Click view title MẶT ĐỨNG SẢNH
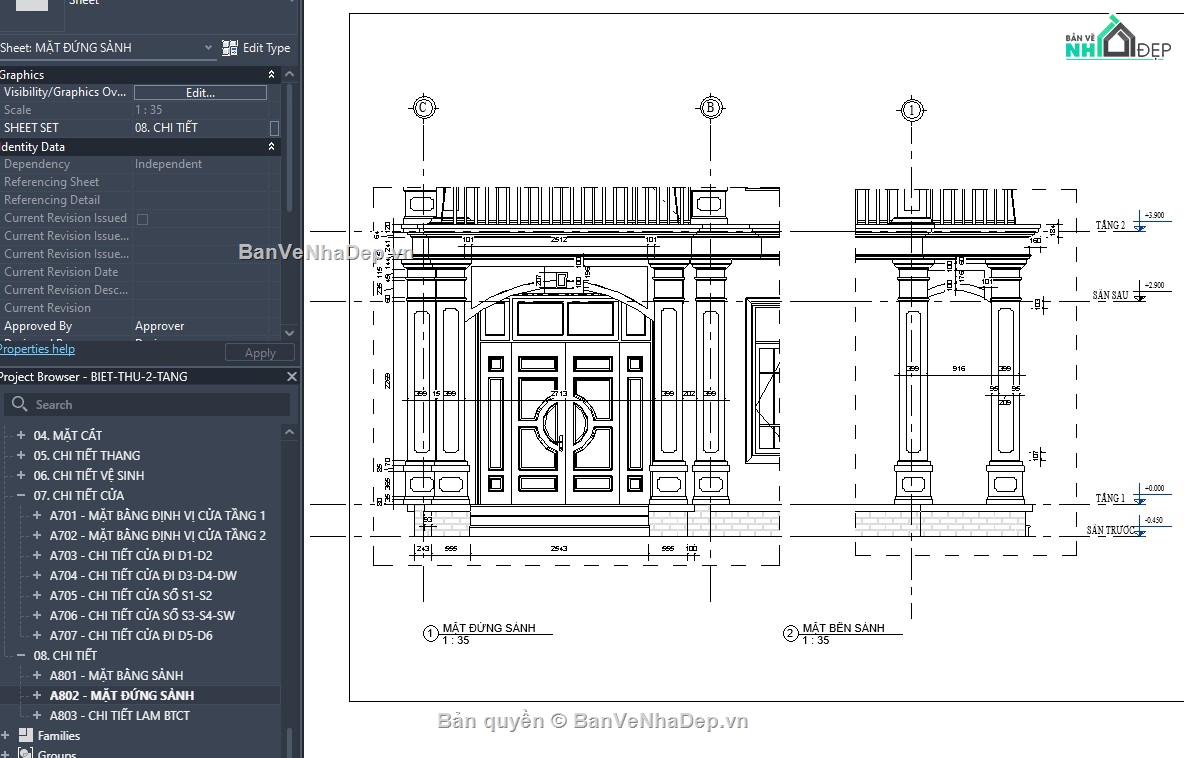The image size is (1184, 758). coord(489,627)
